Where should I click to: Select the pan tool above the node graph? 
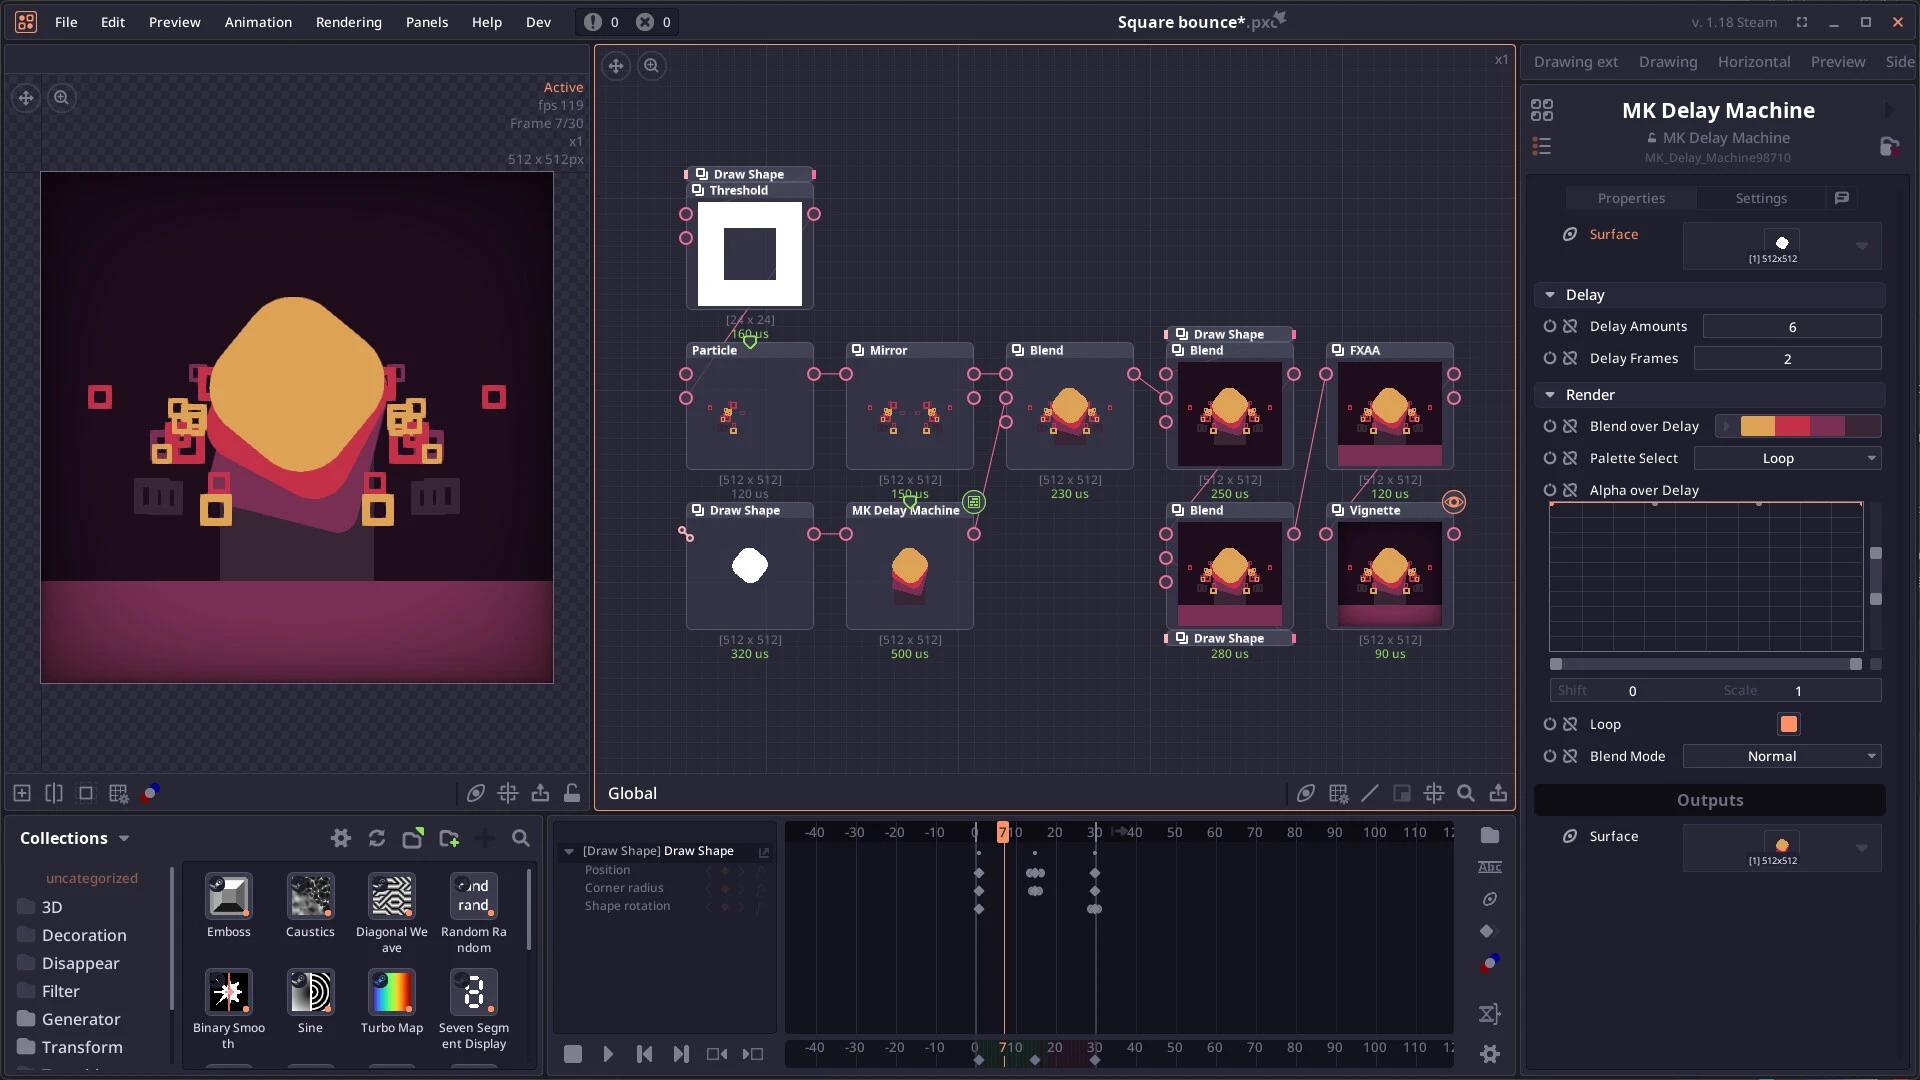tap(616, 66)
